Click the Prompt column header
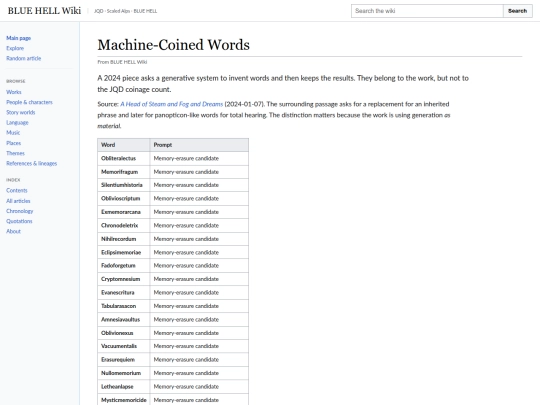 point(199,145)
